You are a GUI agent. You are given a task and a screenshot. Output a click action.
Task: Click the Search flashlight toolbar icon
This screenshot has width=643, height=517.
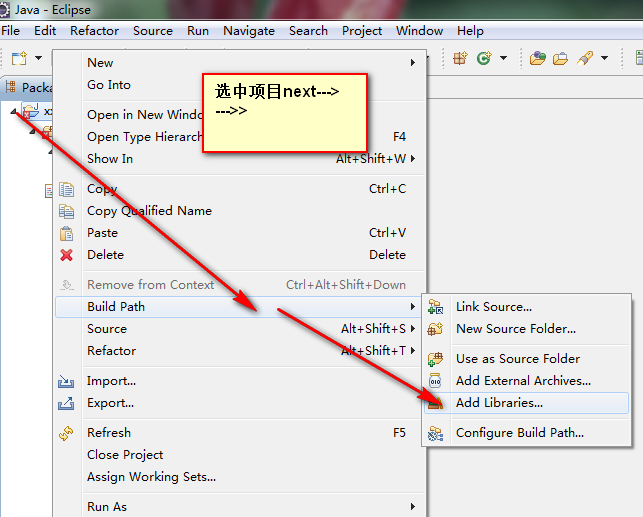click(585, 58)
